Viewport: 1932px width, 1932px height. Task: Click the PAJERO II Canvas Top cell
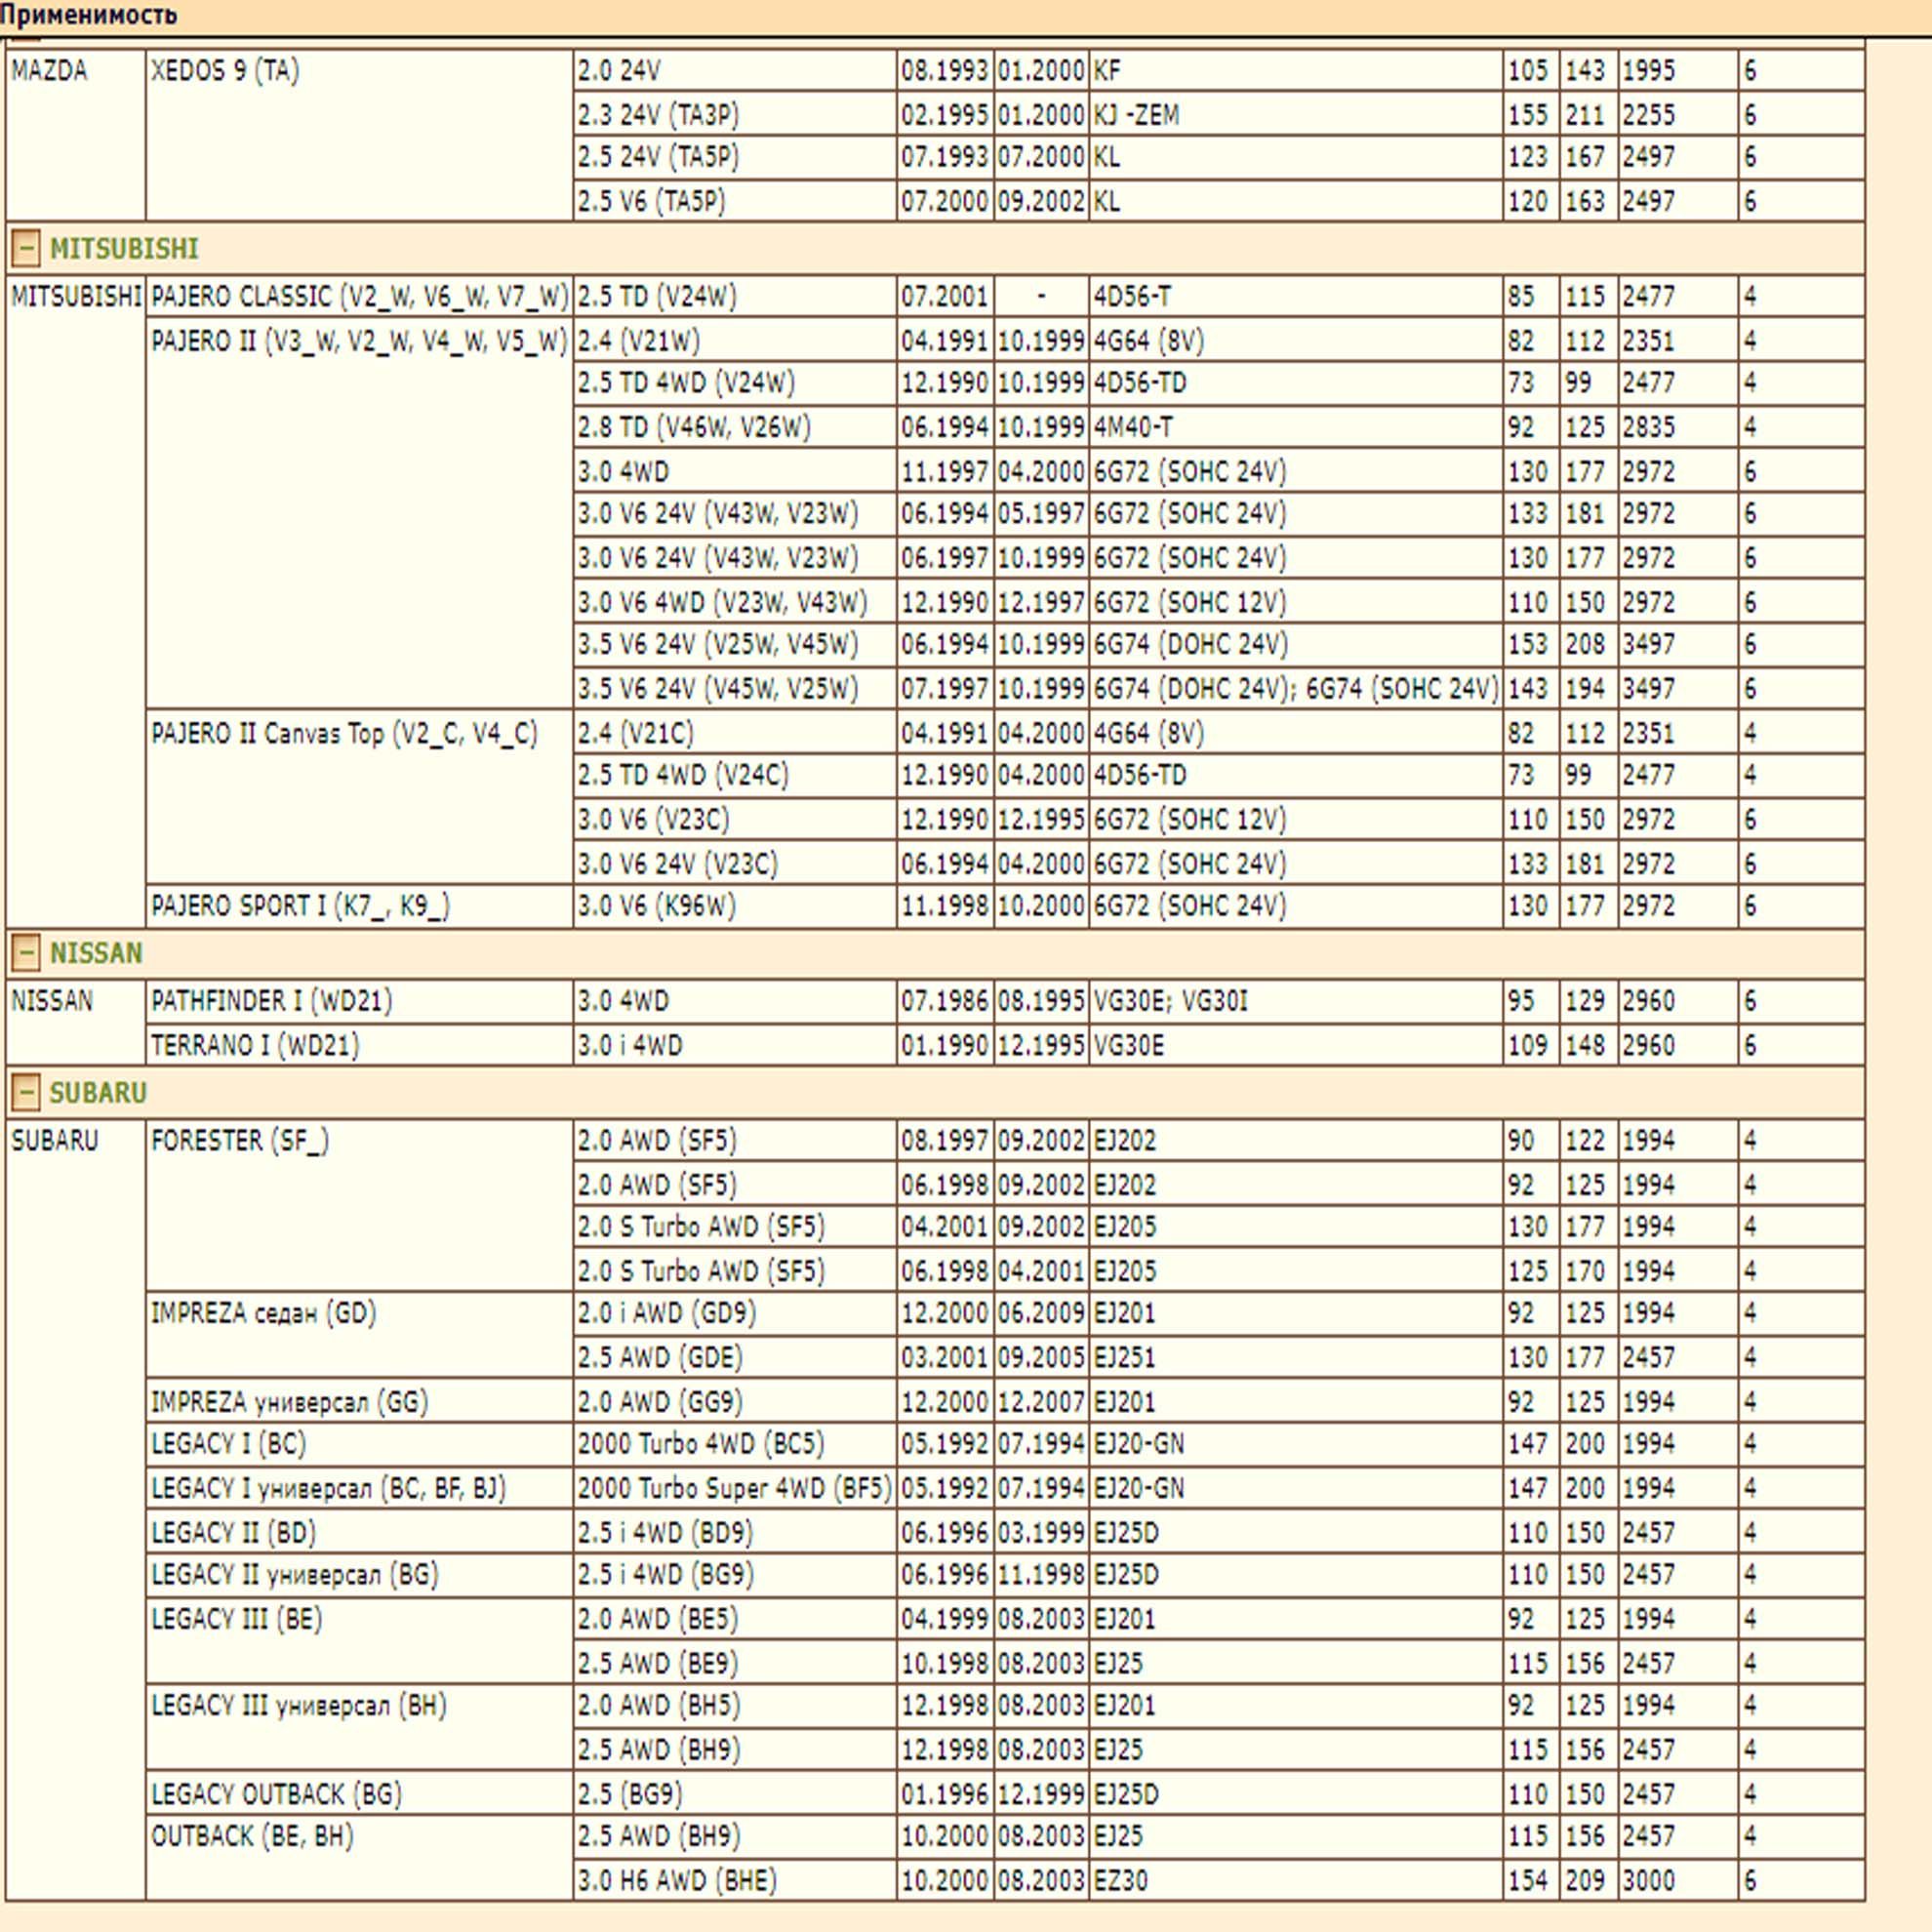point(344,734)
